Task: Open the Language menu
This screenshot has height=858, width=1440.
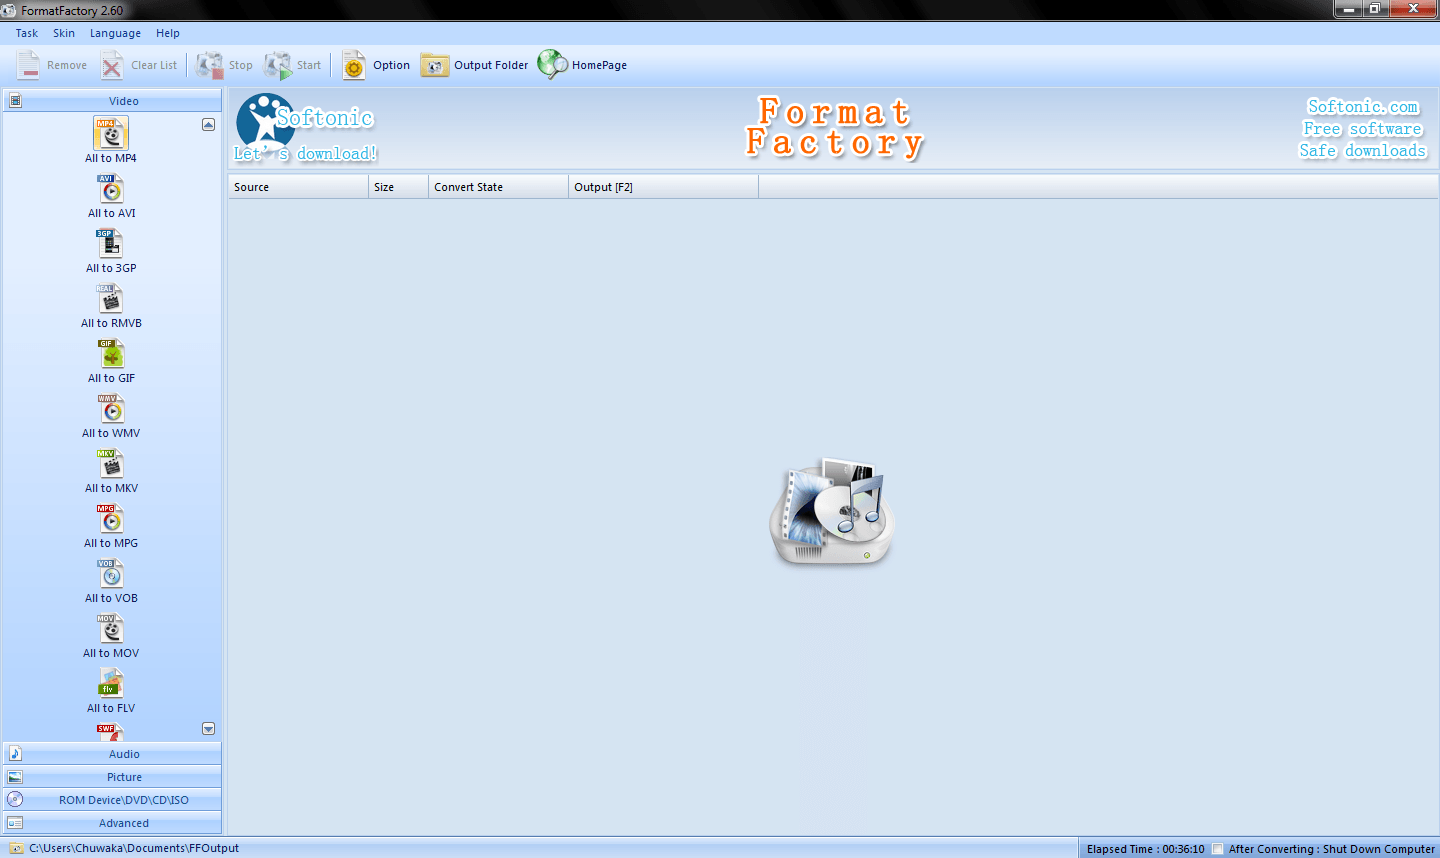Action: tap(115, 33)
